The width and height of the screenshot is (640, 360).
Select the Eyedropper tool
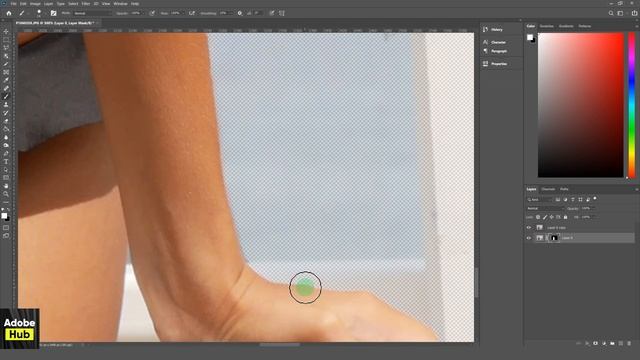click(6, 80)
